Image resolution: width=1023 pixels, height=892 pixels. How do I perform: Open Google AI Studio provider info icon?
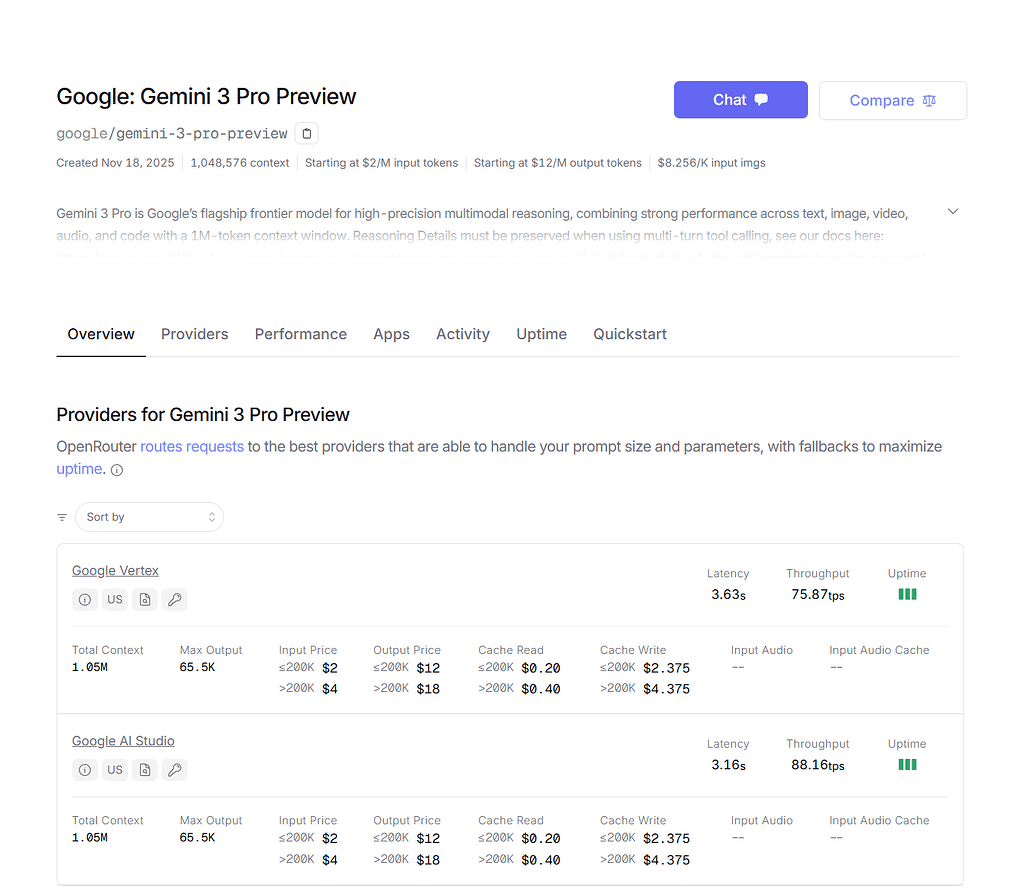coord(85,770)
